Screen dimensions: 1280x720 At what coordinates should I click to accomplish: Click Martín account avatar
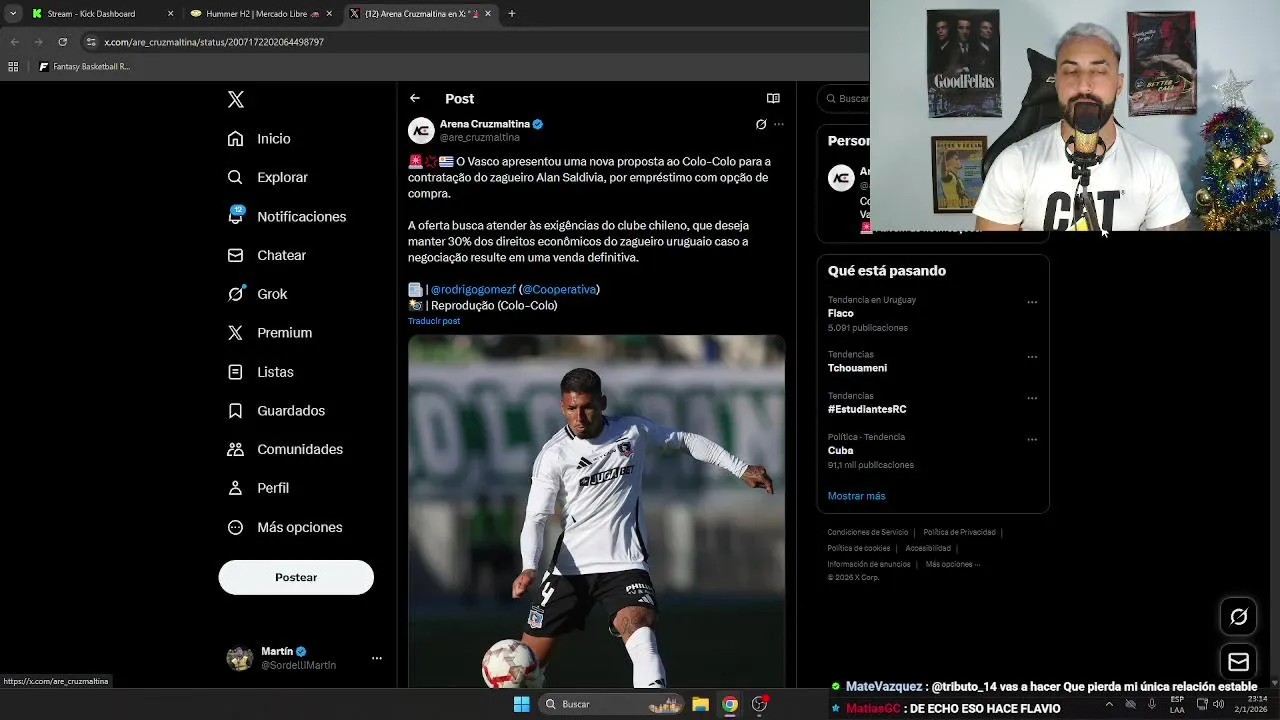tap(240, 658)
